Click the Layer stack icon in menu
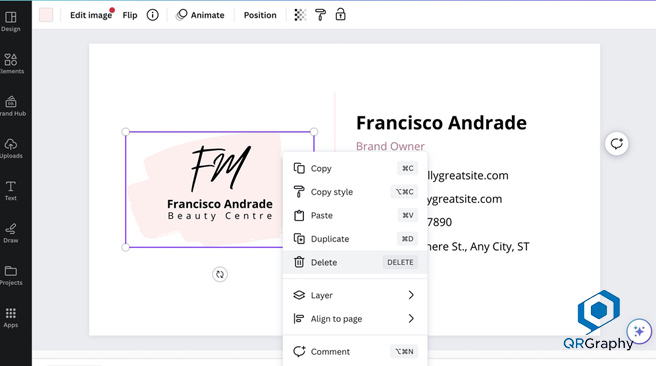The image size is (656, 366). pos(299,295)
